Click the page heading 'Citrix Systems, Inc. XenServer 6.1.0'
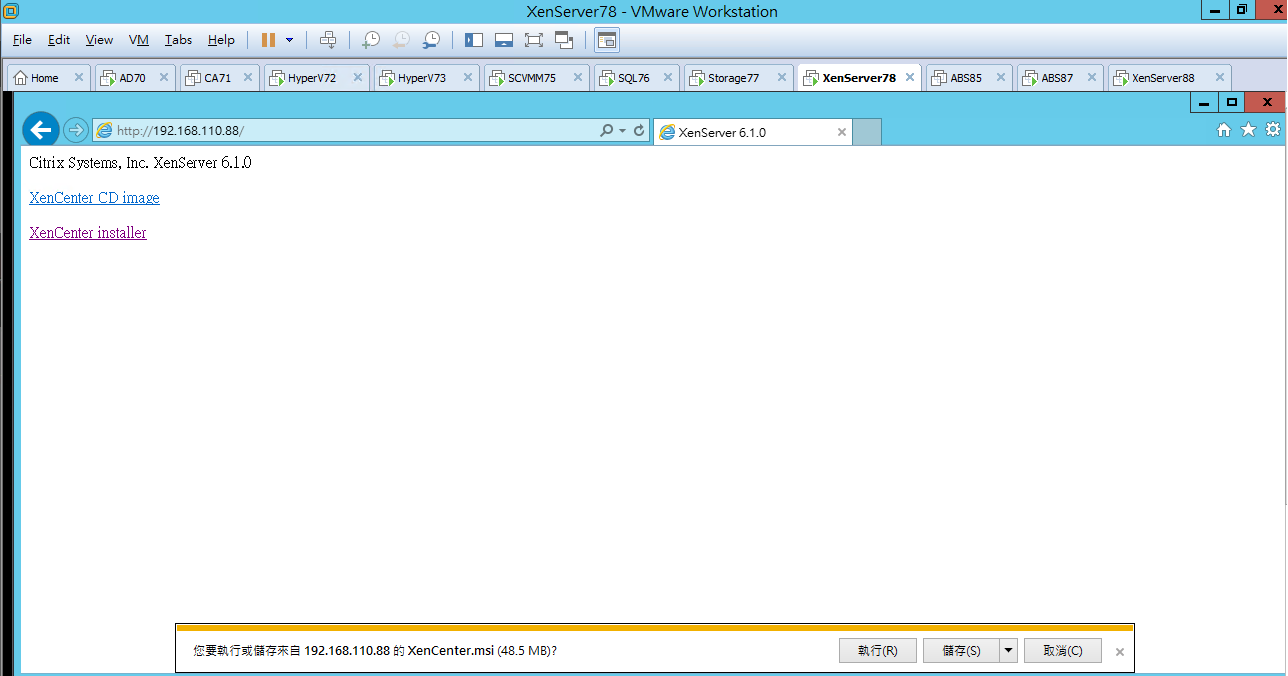 [140, 163]
